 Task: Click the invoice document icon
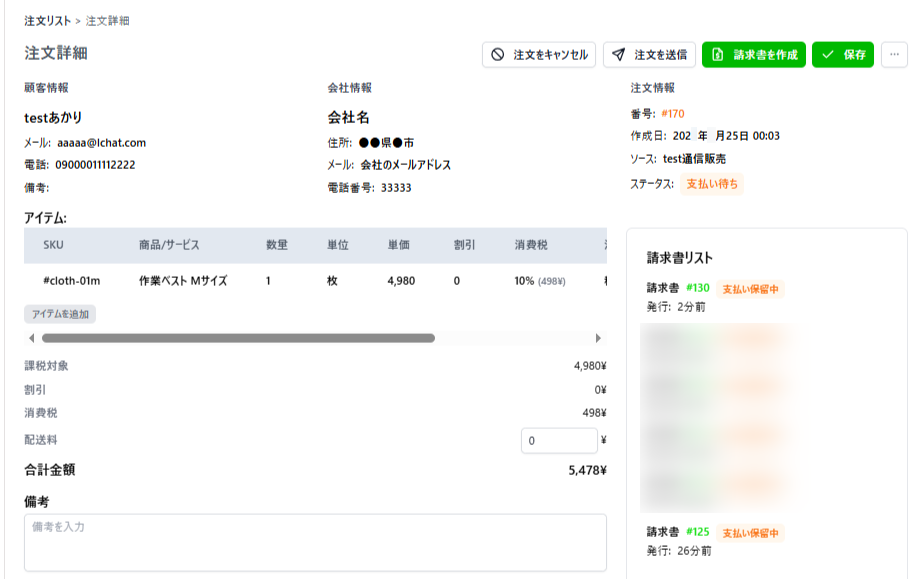tap(718, 55)
